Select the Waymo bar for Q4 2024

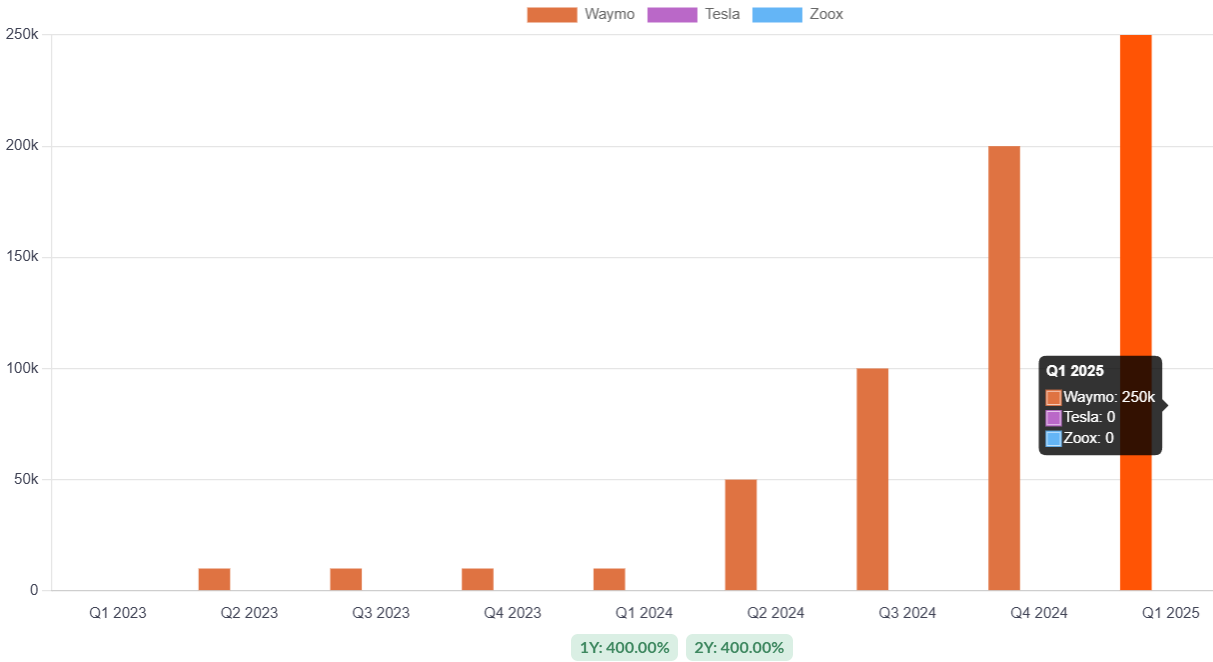coord(1004,368)
